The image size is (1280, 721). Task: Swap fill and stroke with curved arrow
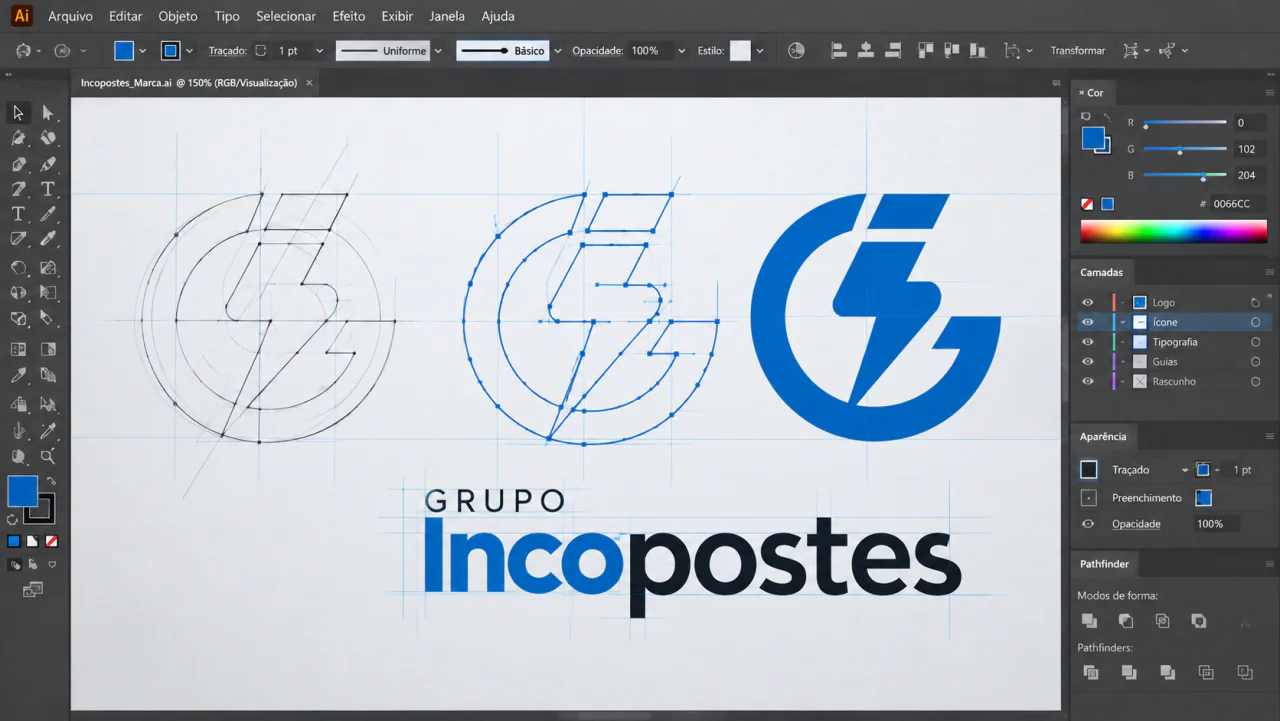pos(52,482)
